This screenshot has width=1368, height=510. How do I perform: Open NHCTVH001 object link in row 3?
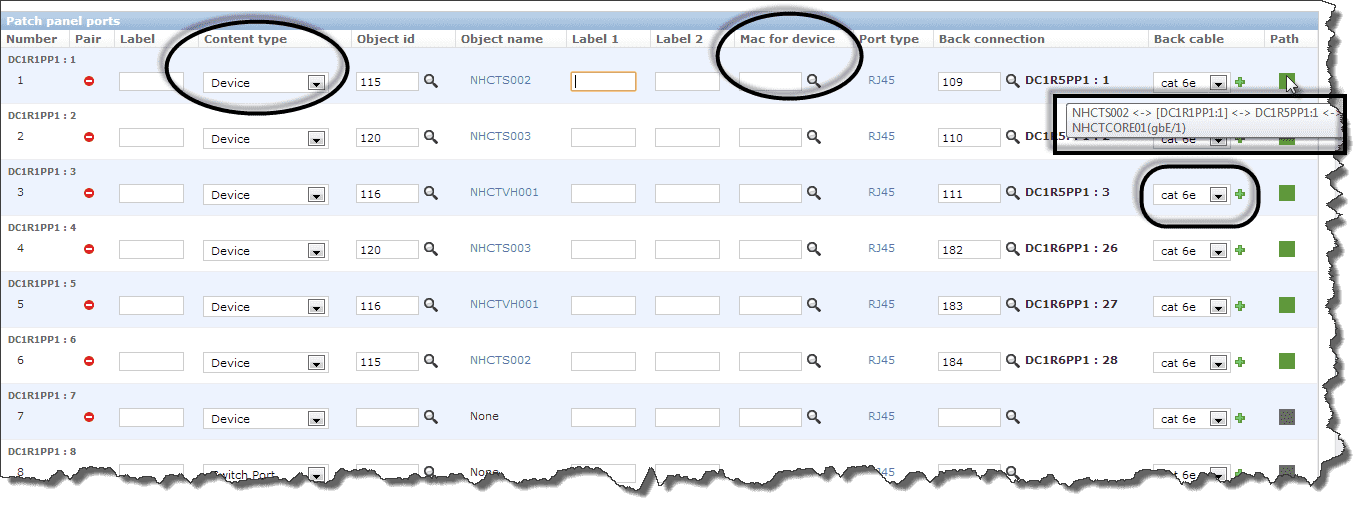click(504, 192)
